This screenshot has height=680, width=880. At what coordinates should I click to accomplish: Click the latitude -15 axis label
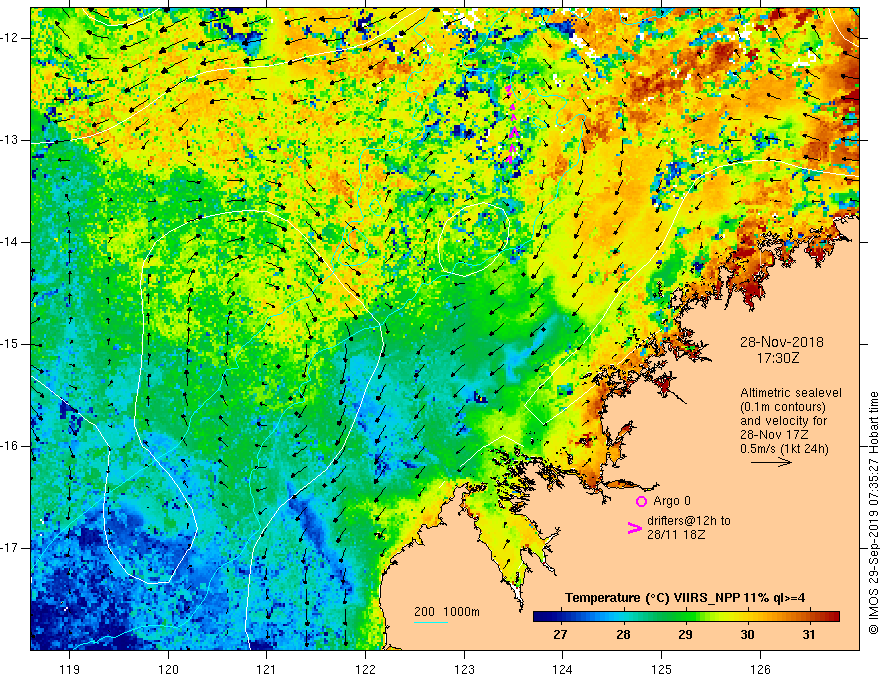pos(10,344)
